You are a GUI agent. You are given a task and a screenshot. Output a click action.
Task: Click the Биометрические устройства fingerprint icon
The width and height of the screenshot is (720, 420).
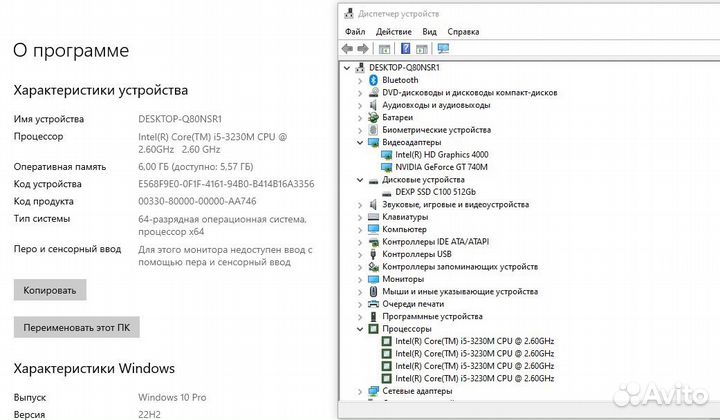pyautogui.click(x=373, y=130)
